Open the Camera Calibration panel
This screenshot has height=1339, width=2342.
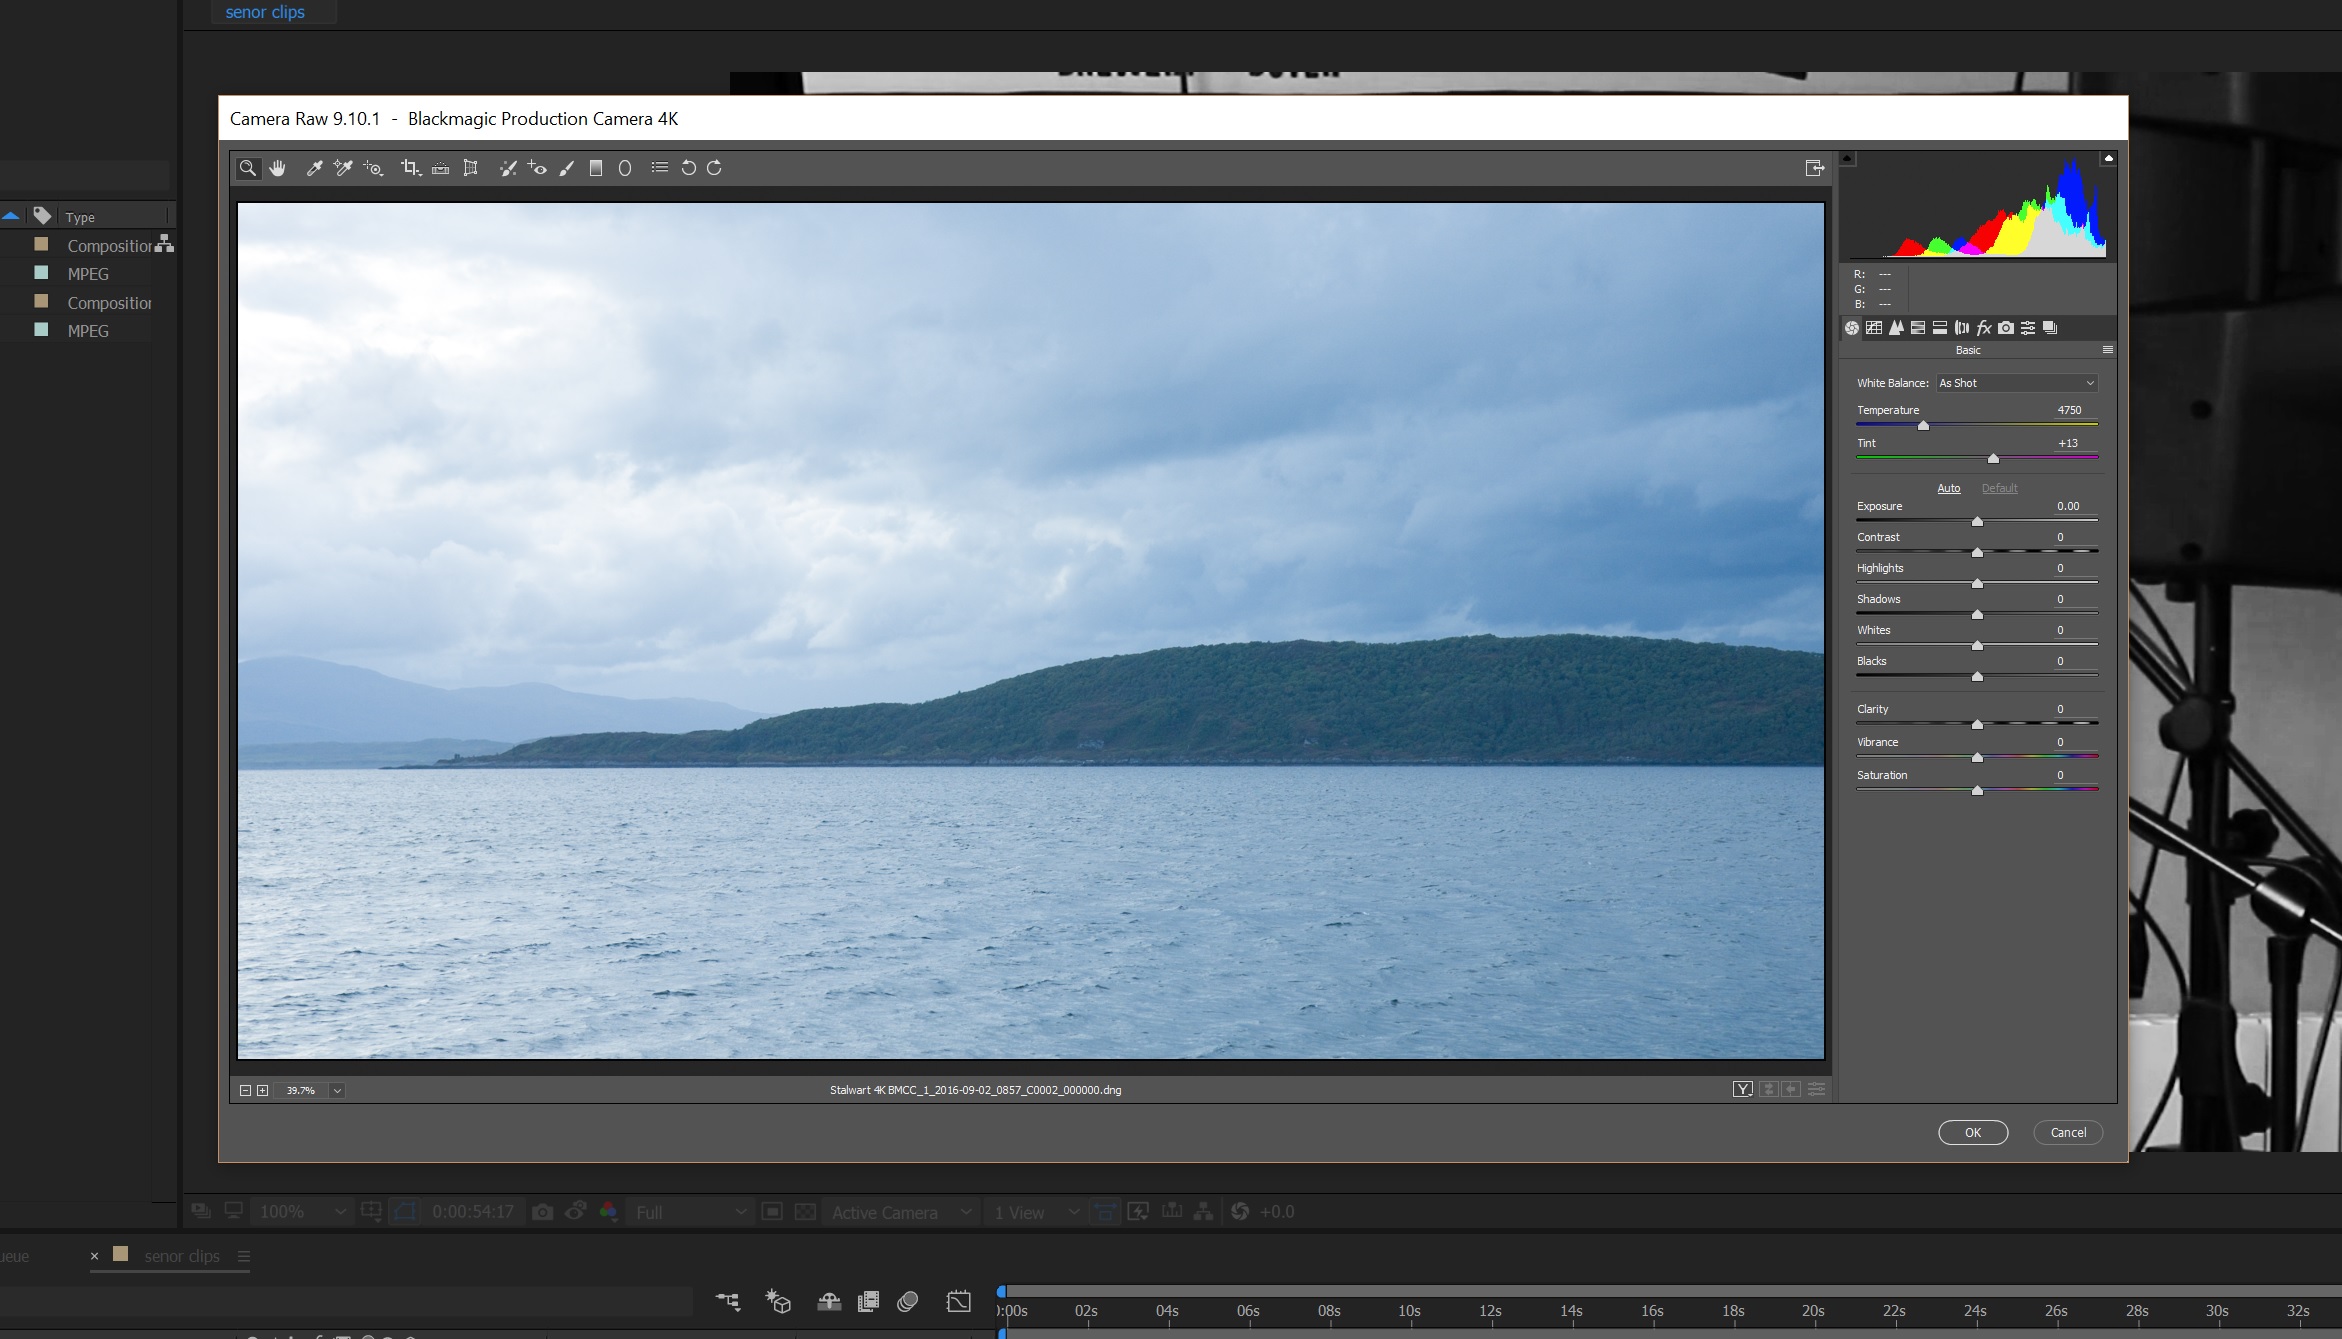tap(2006, 327)
